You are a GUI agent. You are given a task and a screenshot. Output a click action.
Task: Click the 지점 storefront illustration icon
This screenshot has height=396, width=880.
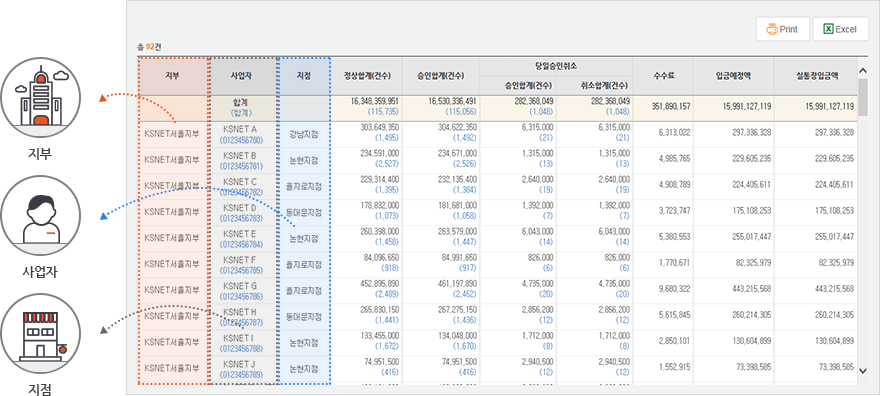click(x=40, y=333)
